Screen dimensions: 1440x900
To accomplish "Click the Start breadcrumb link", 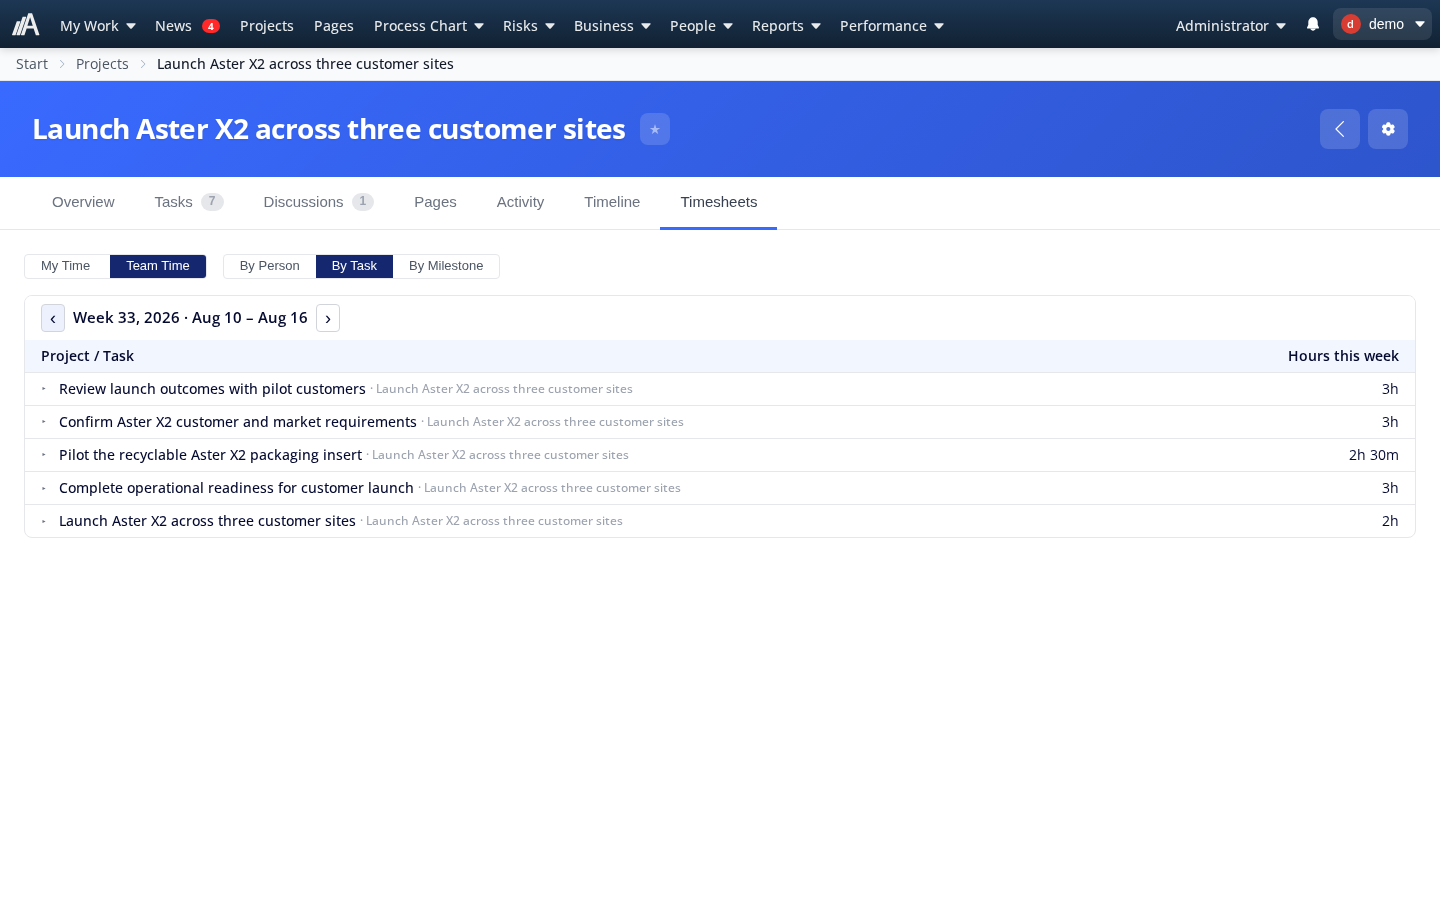I will tap(32, 64).
